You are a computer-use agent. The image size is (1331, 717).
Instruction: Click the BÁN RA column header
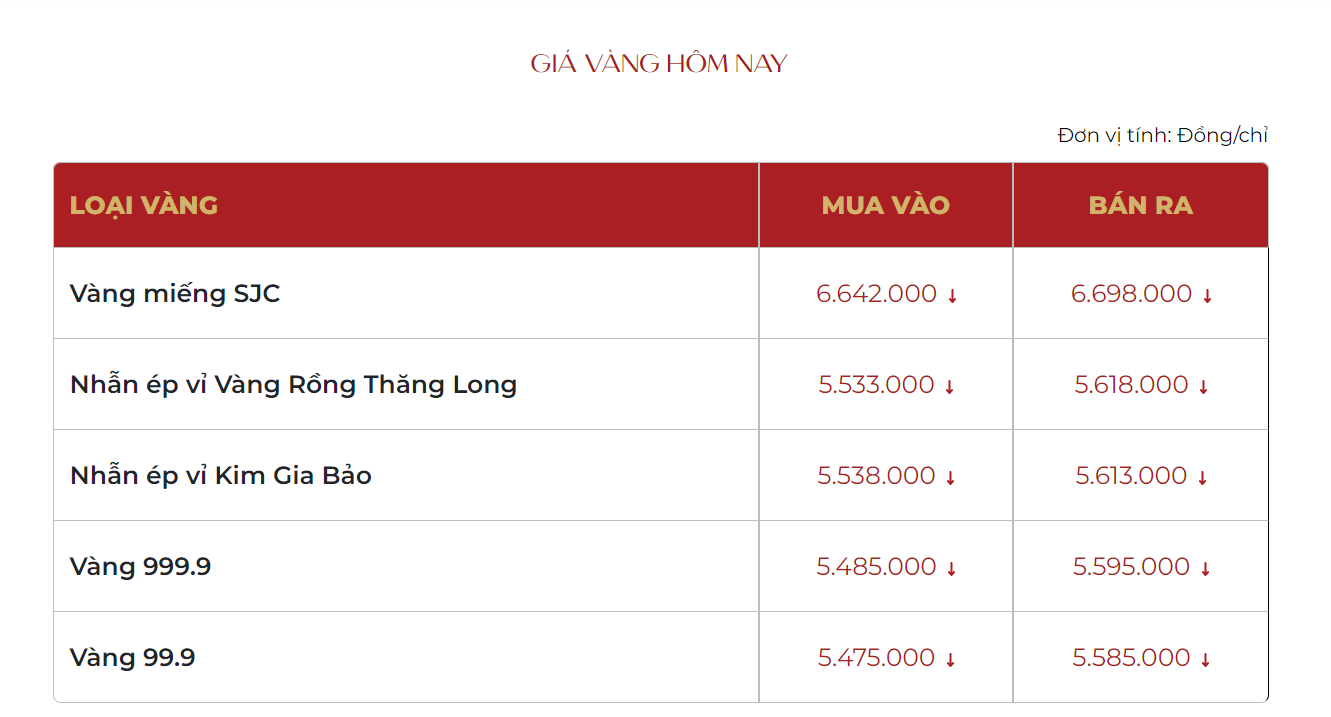(x=1141, y=205)
